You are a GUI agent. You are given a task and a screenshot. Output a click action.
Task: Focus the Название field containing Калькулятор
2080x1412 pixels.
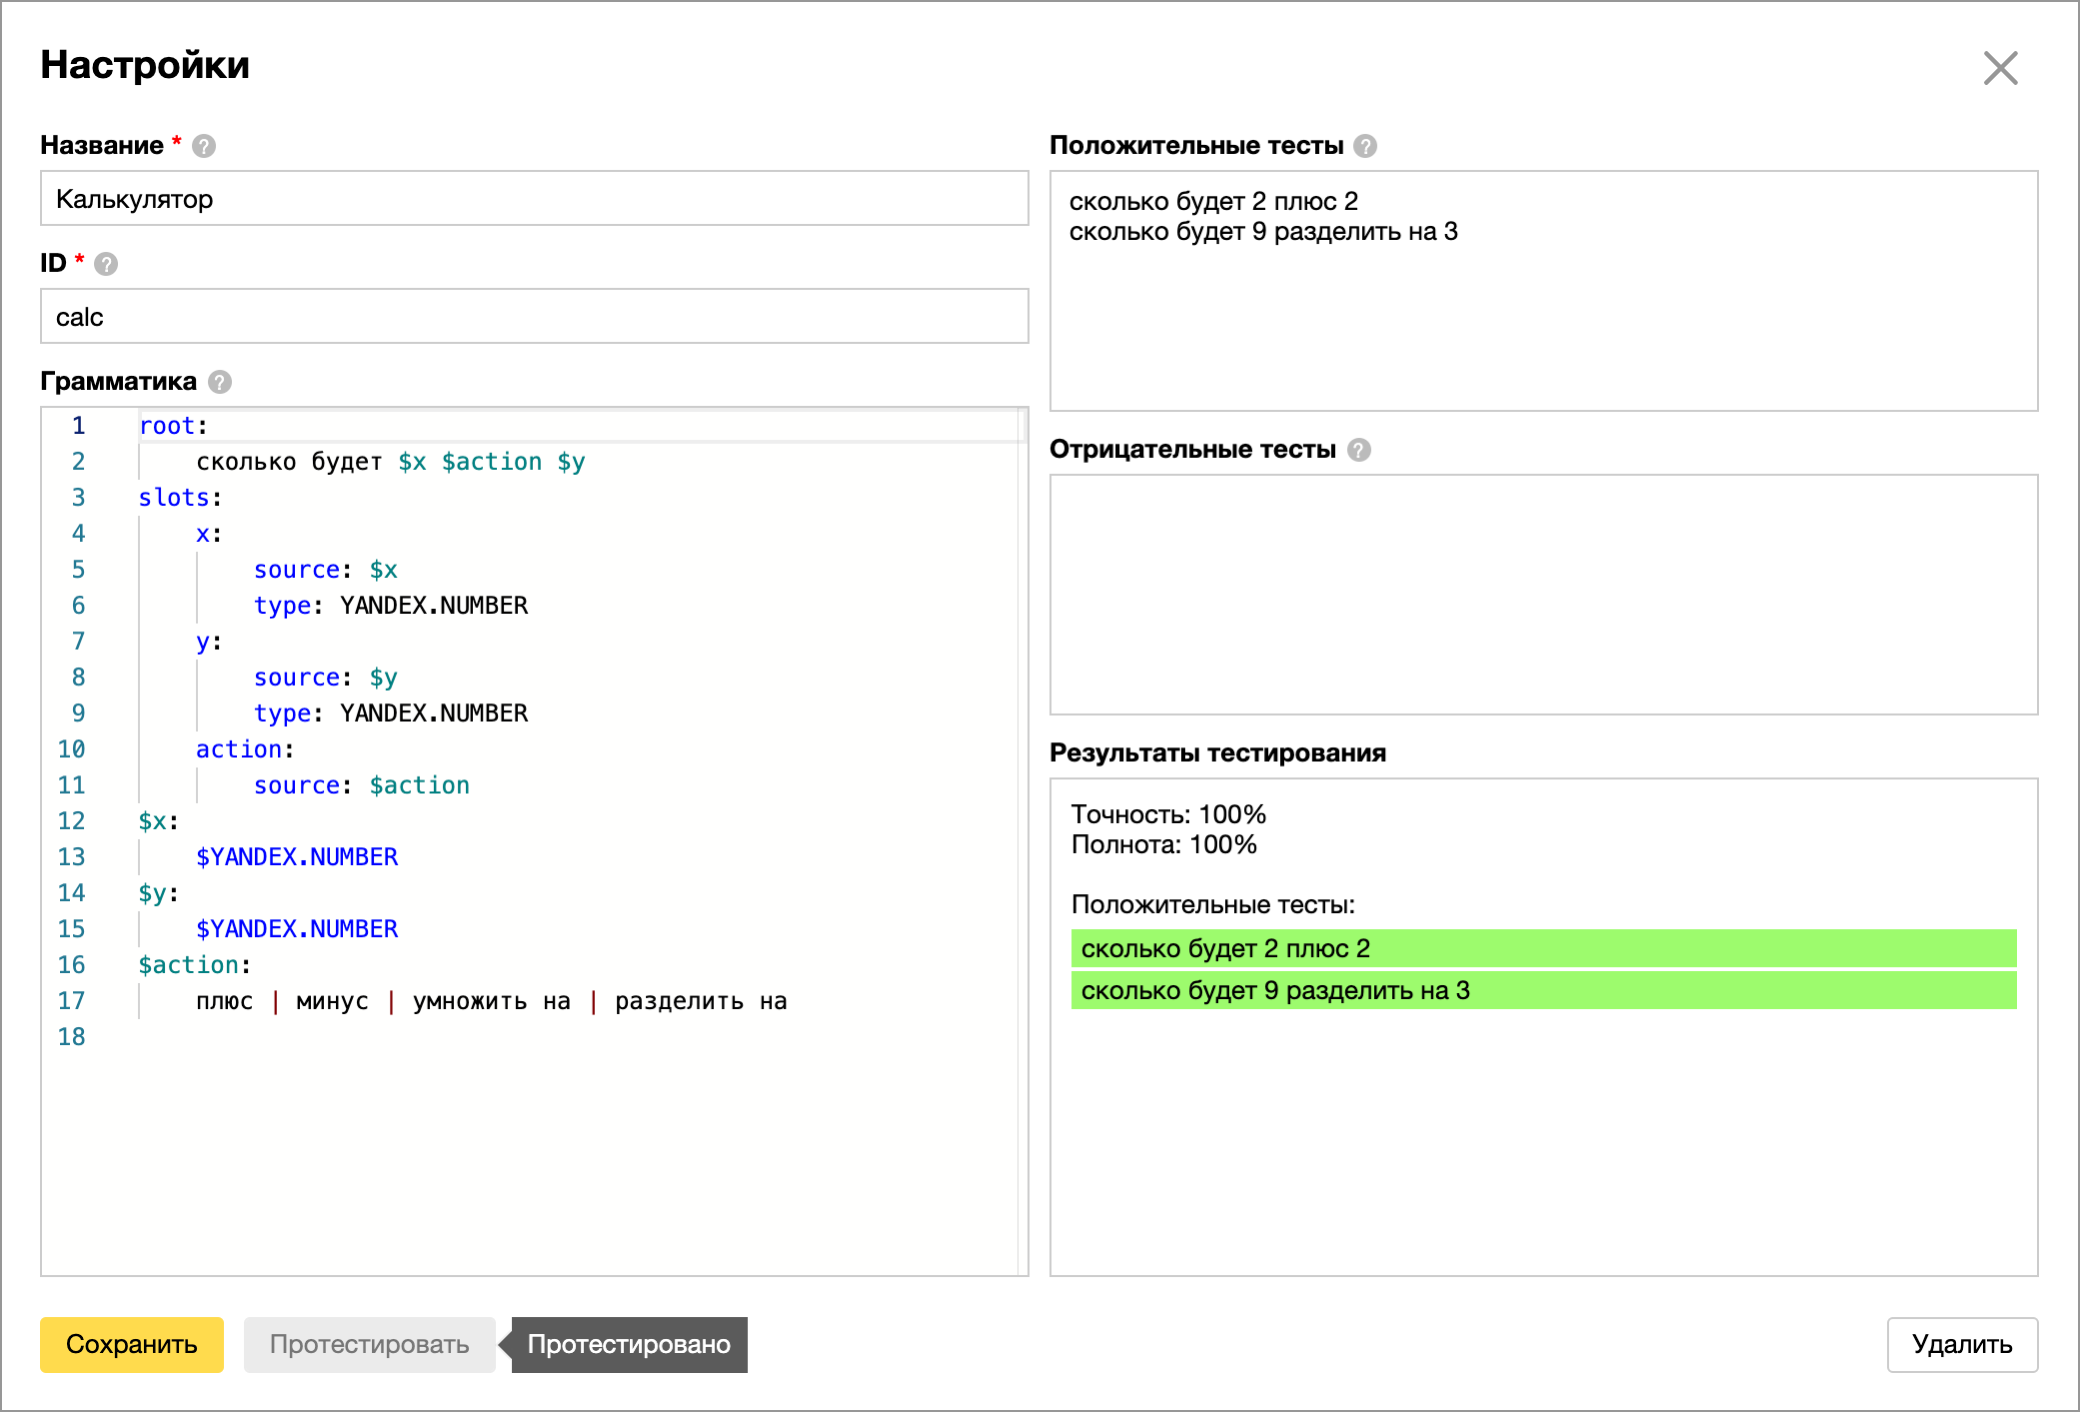pyautogui.click(x=534, y=199)
